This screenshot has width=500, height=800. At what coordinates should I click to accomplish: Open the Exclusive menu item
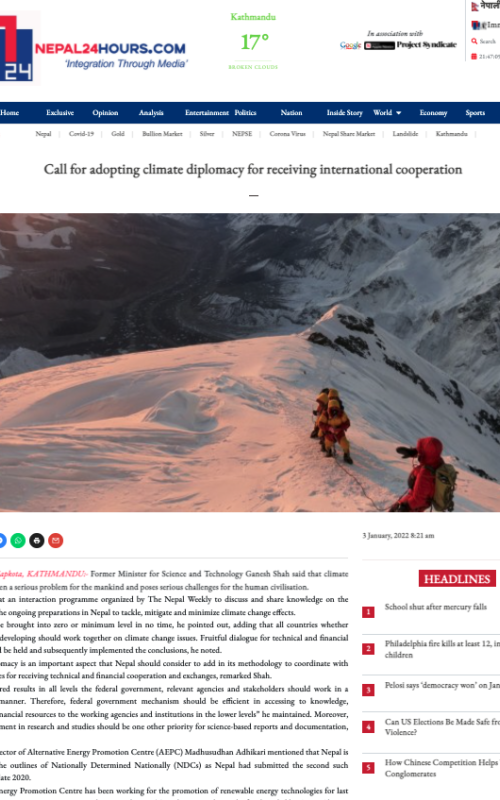pos(60,113)
